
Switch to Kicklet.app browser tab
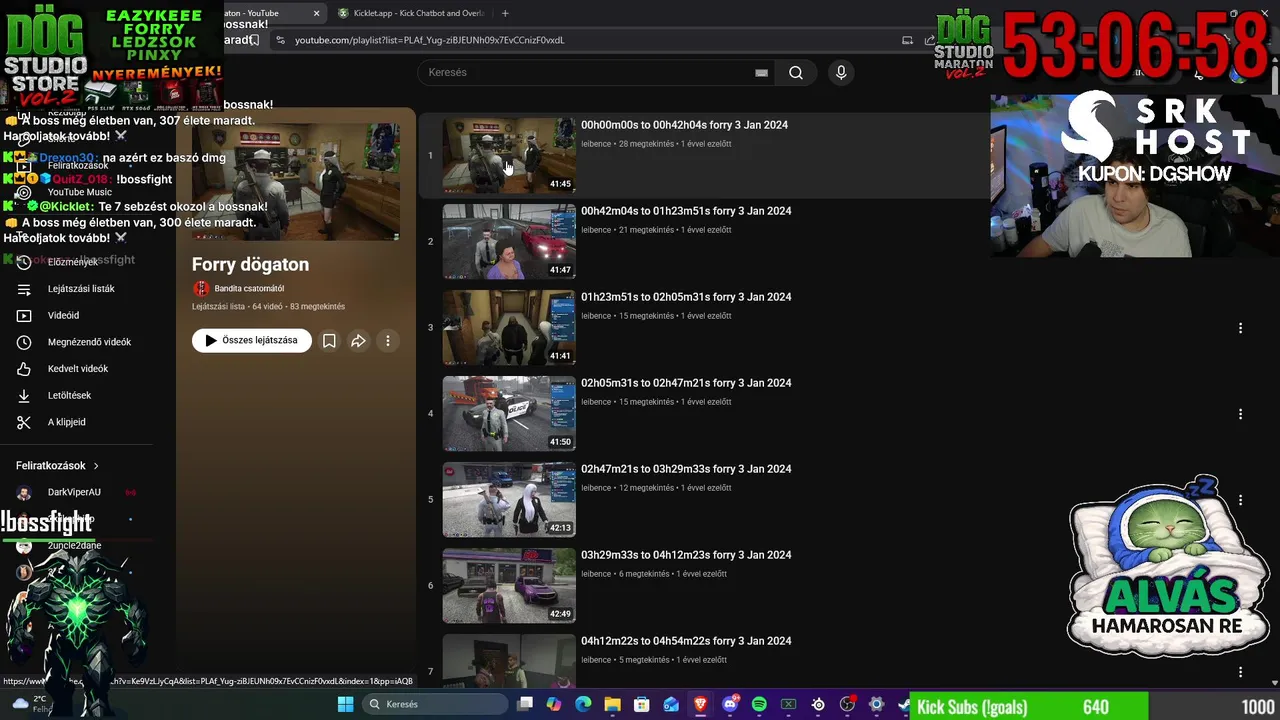[x=411, y=13]
